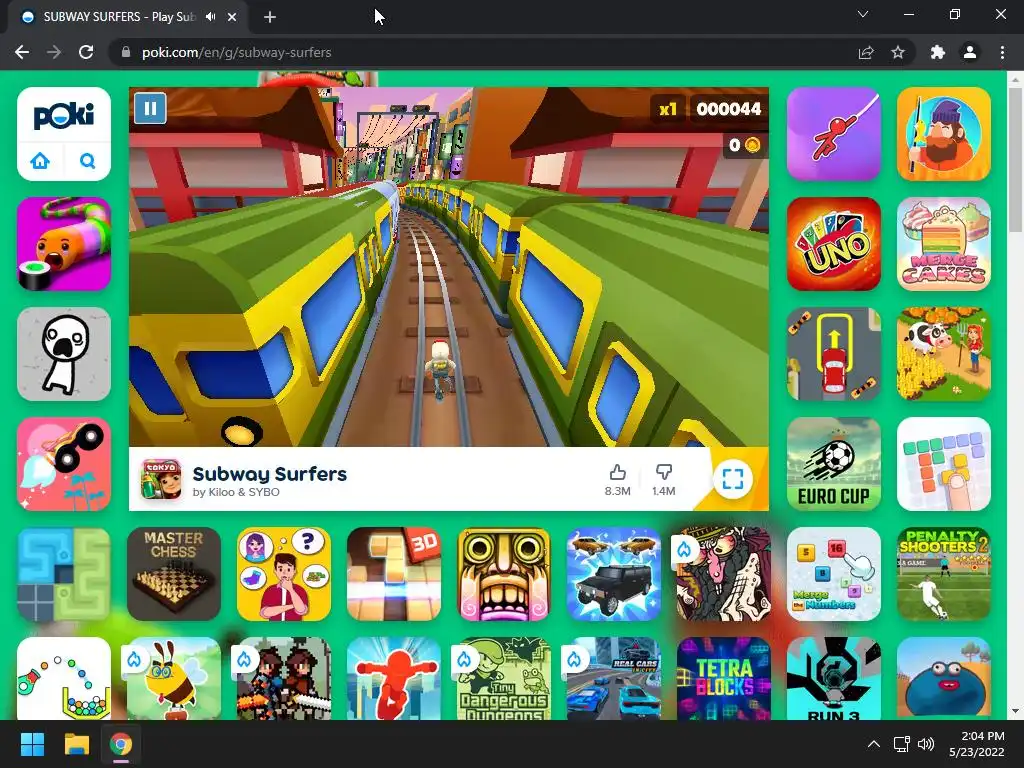Screen dimensions: 1024x768
Task: Open Chrome profile avatar menu
Action: pyautogui.click(x=970, y=52)
